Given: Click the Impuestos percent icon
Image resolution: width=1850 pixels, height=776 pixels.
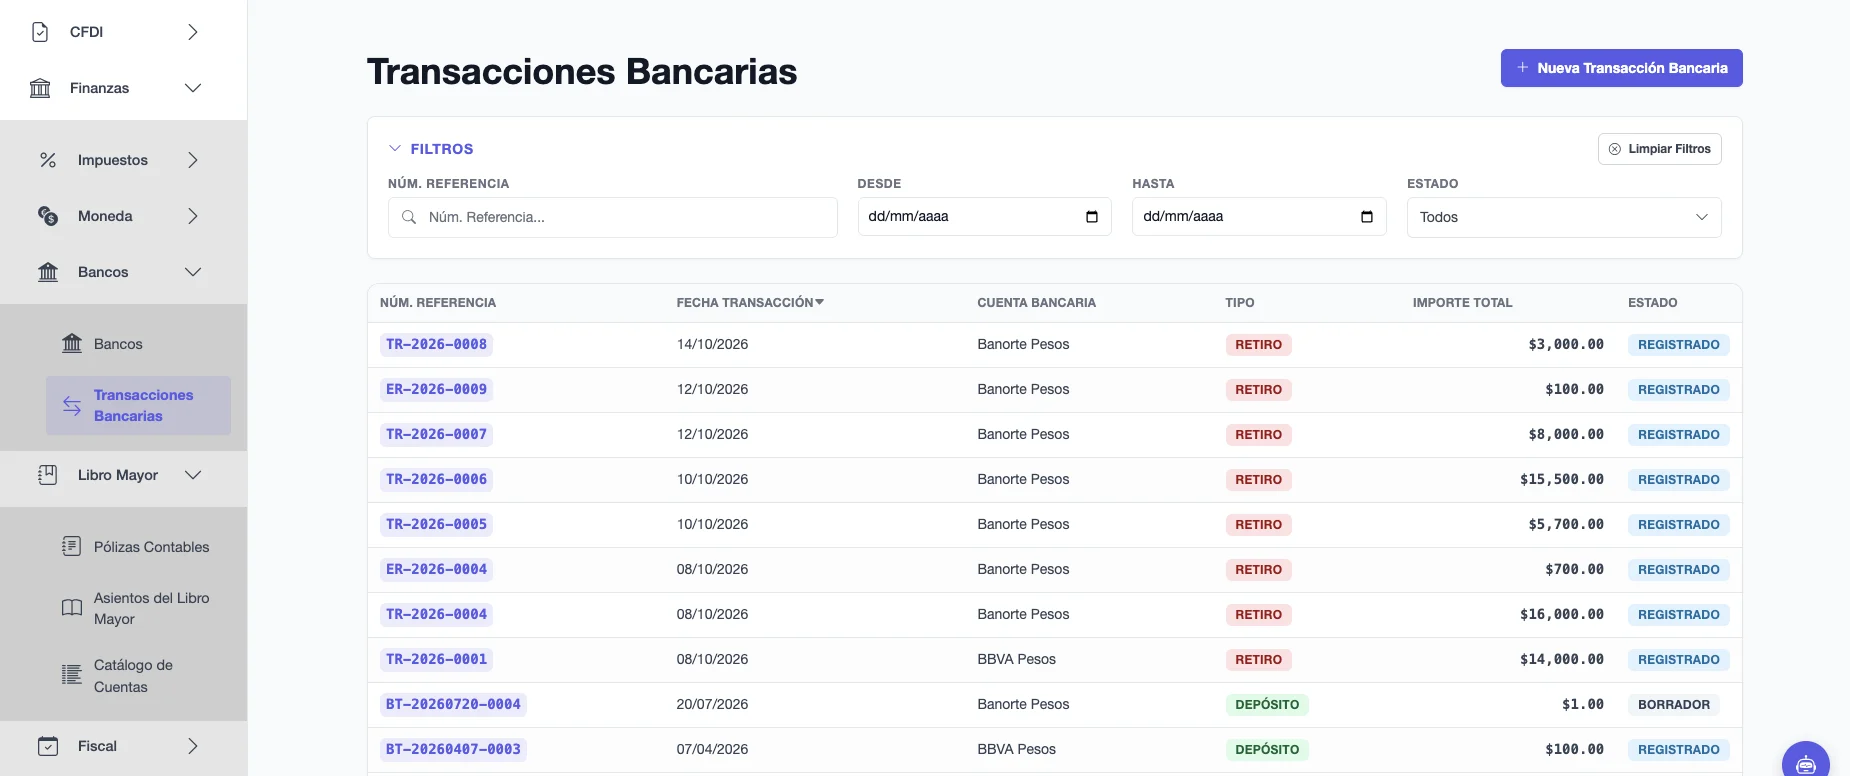Looking at the screenshot, I should tap(48, 160).
